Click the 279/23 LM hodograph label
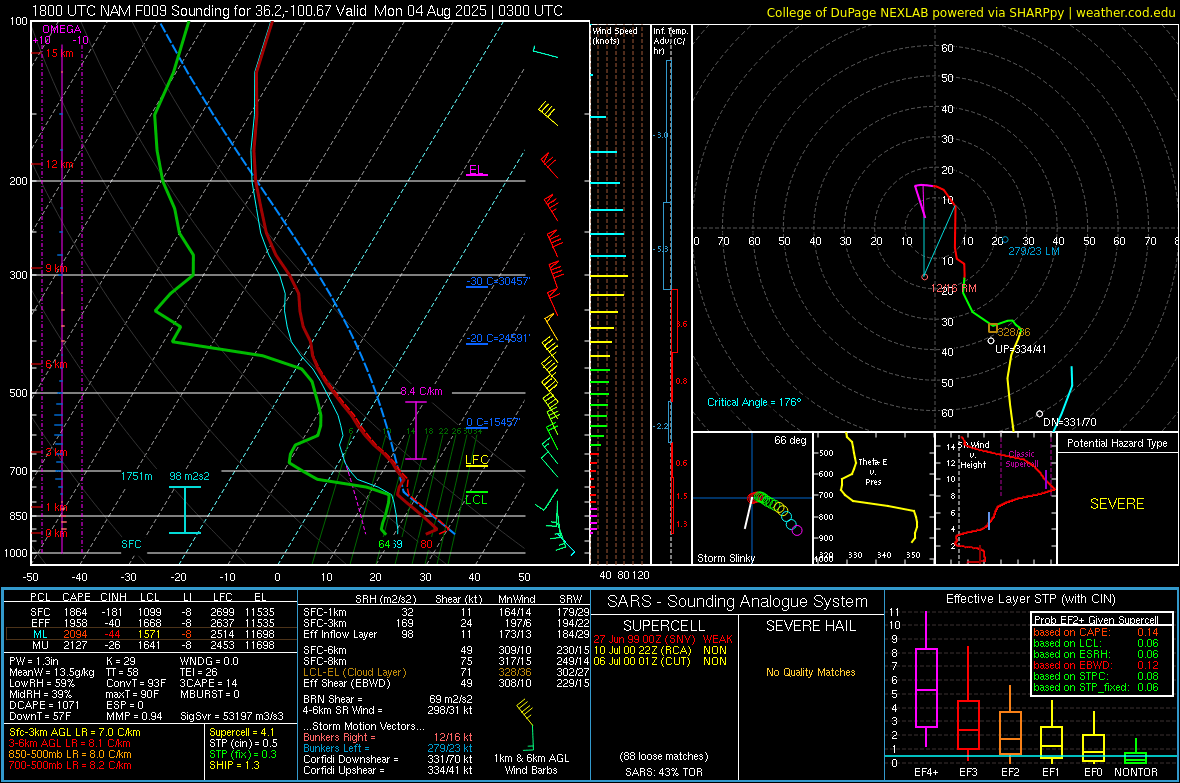1180x783 pixels. 1034,251
